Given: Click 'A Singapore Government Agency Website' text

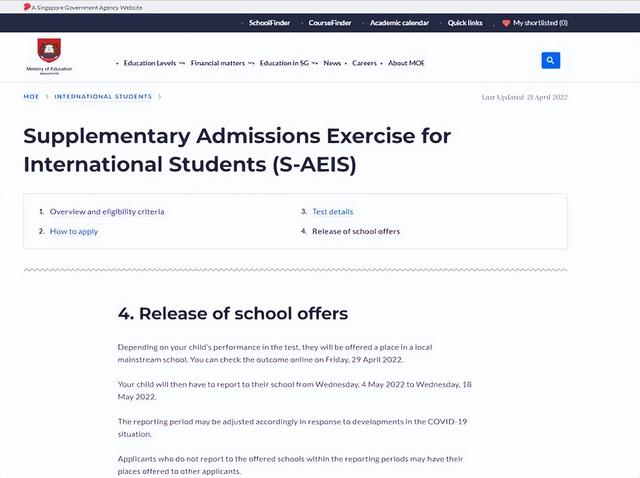Looking at the screenshot, I should (87, 7).
